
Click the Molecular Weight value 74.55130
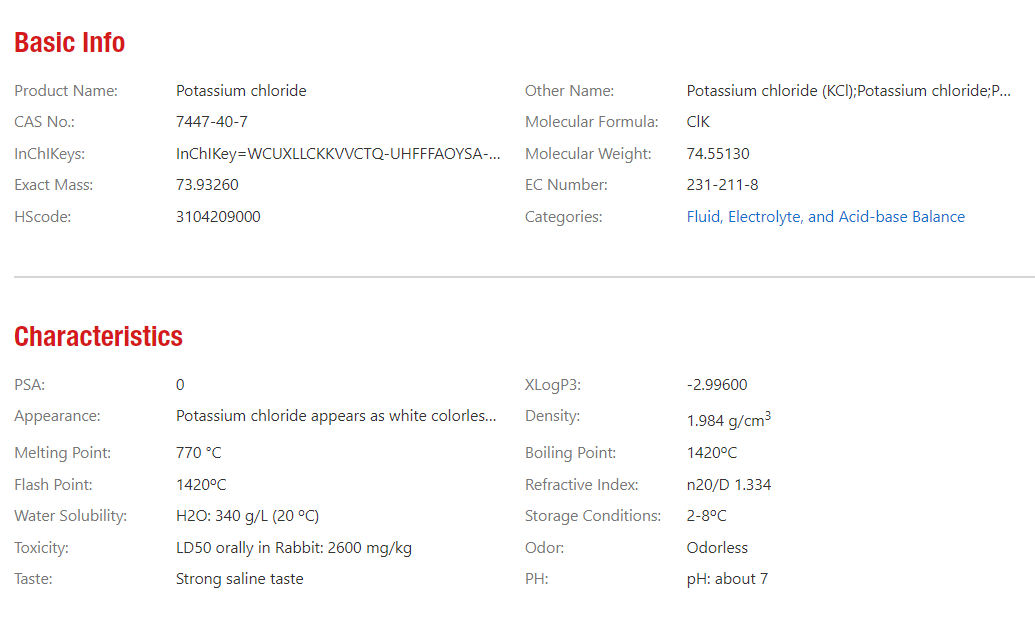click(717, 154)
